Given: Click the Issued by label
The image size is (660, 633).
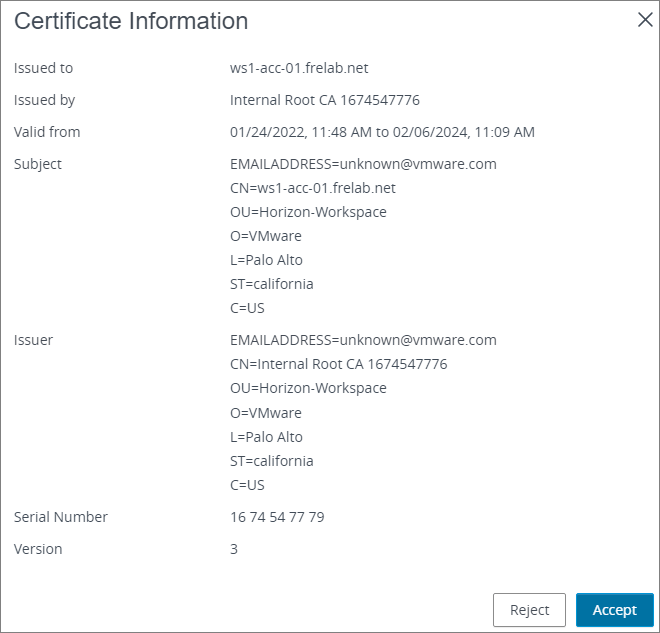Looking at the screenshot, I should [44, 100].
